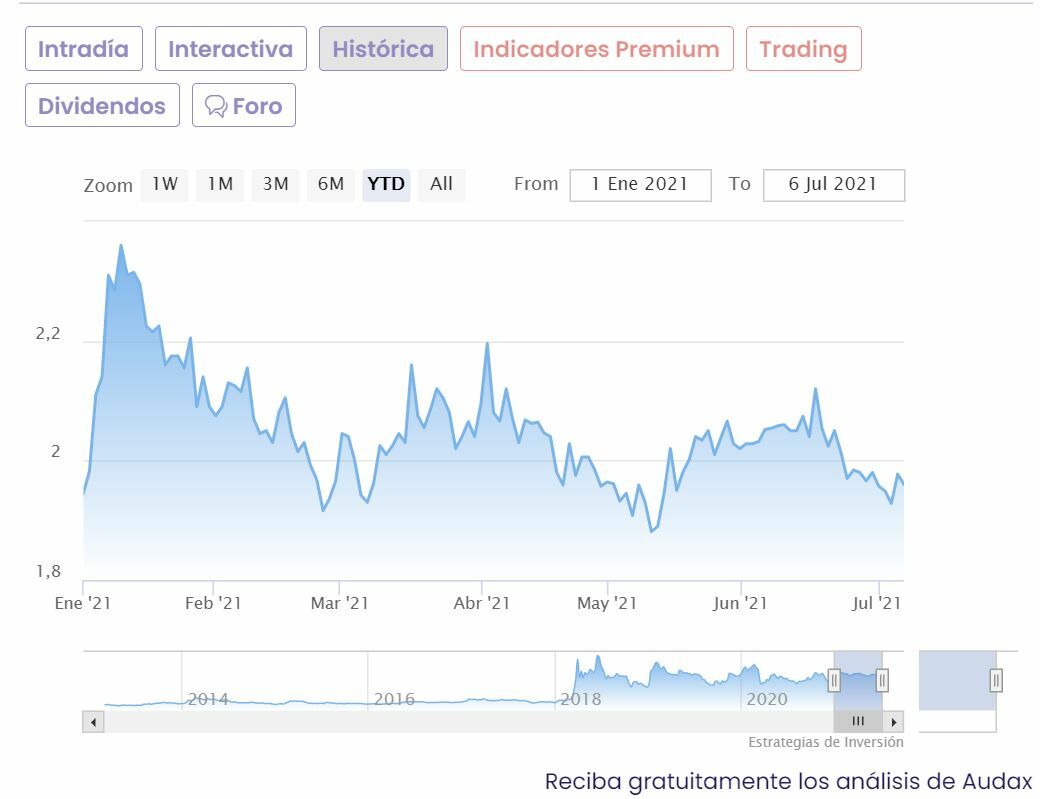Open the Foro chat tab

pyautogui.click(x=244, y=105)
